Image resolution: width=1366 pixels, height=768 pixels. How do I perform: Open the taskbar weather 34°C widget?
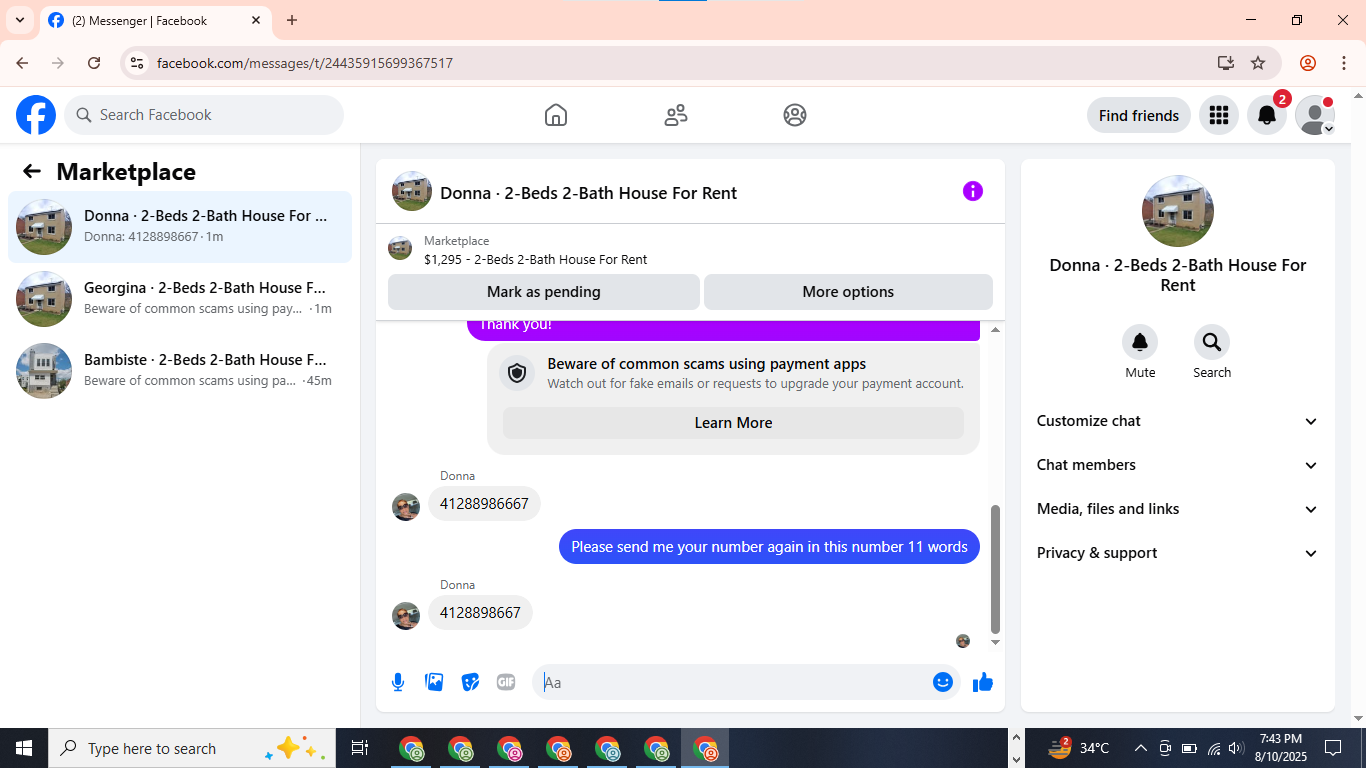(1079, 748)
